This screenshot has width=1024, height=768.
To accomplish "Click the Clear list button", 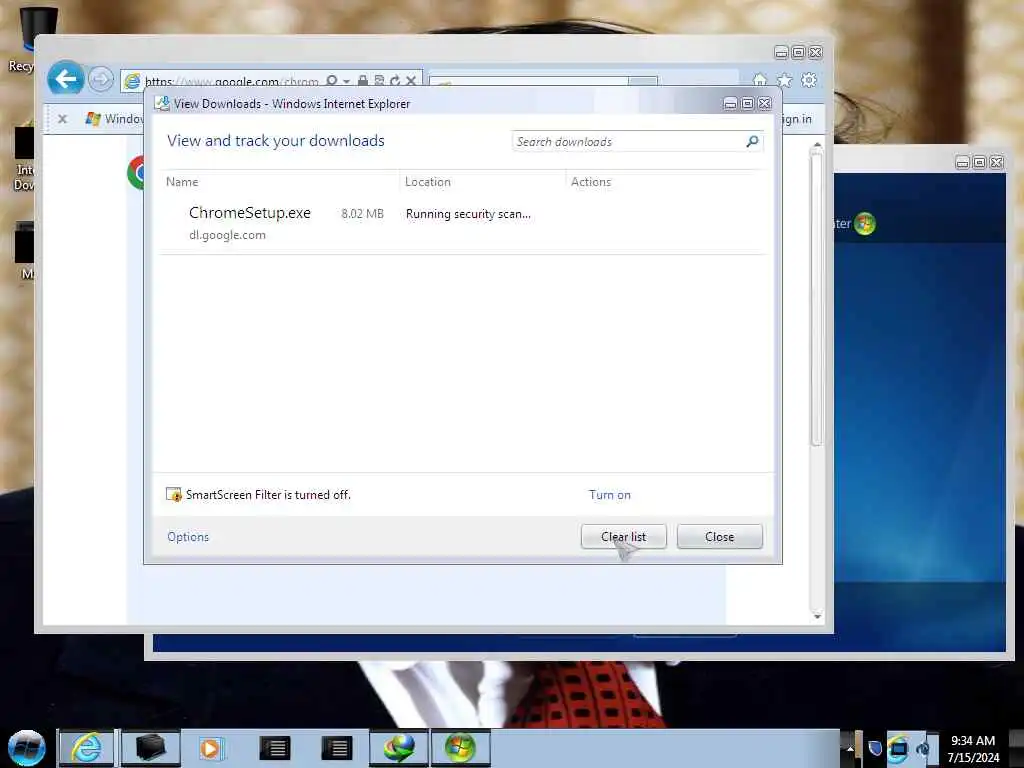I will click(624, 537).
